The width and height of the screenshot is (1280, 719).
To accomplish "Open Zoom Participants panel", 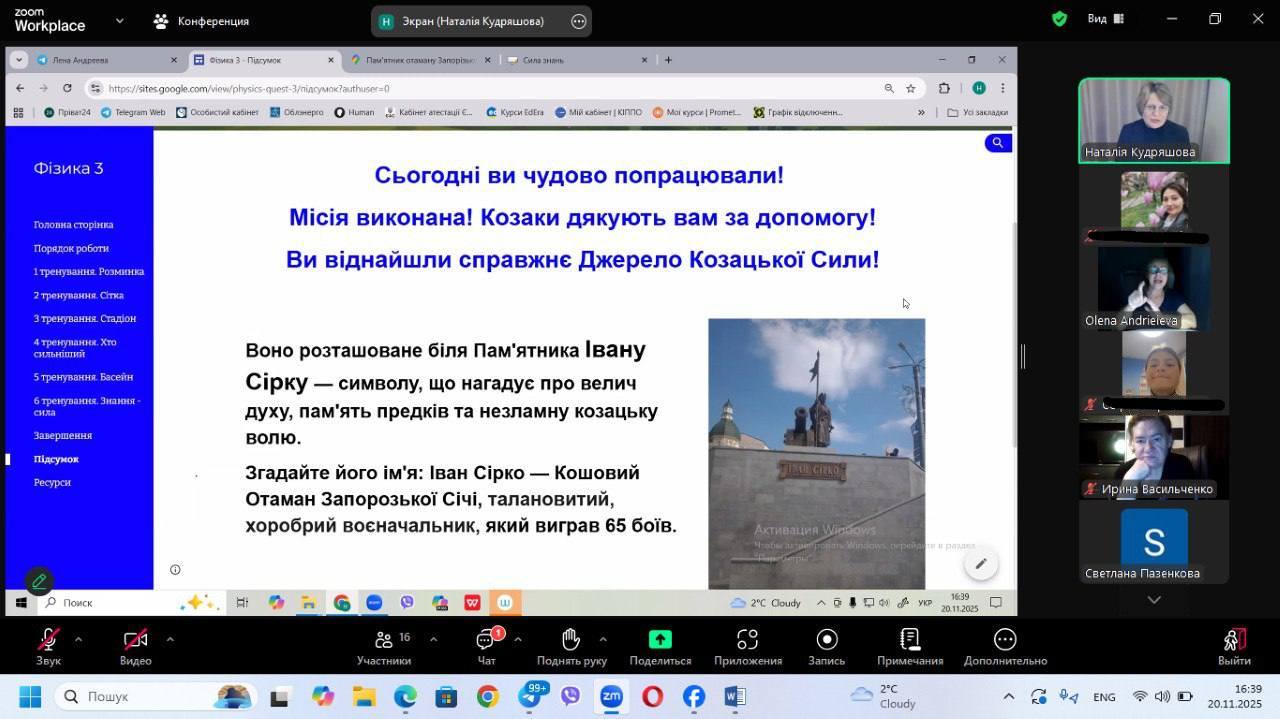I will point(384,646).
